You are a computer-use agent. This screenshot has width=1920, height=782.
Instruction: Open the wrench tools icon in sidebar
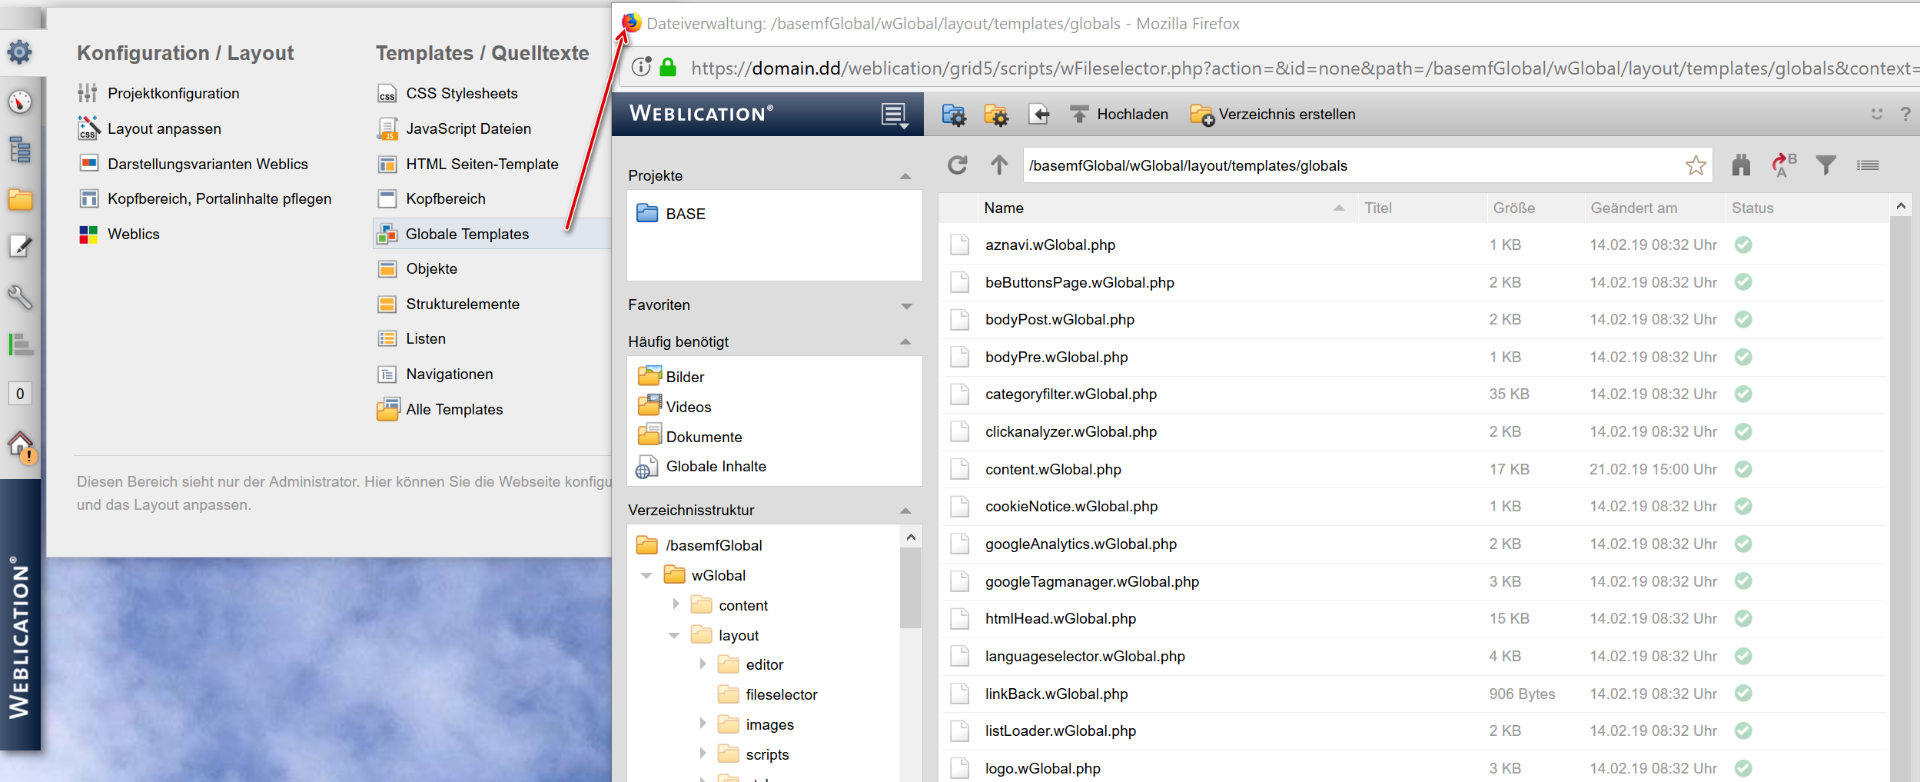pos(20,296)
